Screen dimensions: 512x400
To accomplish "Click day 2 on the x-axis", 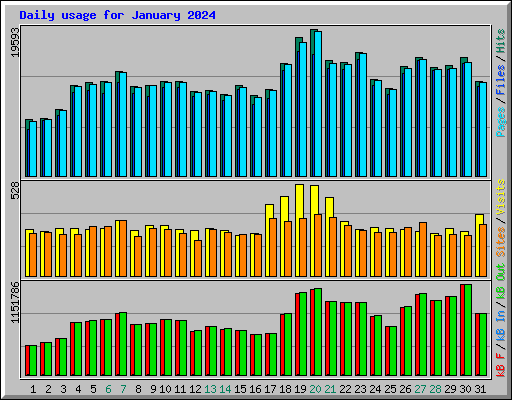I will (x=48, y=389).
